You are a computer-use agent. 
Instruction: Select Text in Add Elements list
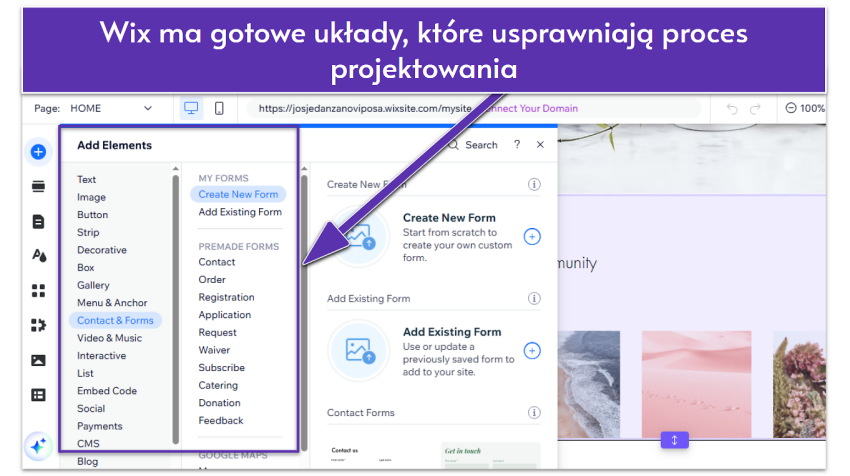[86, 179]
